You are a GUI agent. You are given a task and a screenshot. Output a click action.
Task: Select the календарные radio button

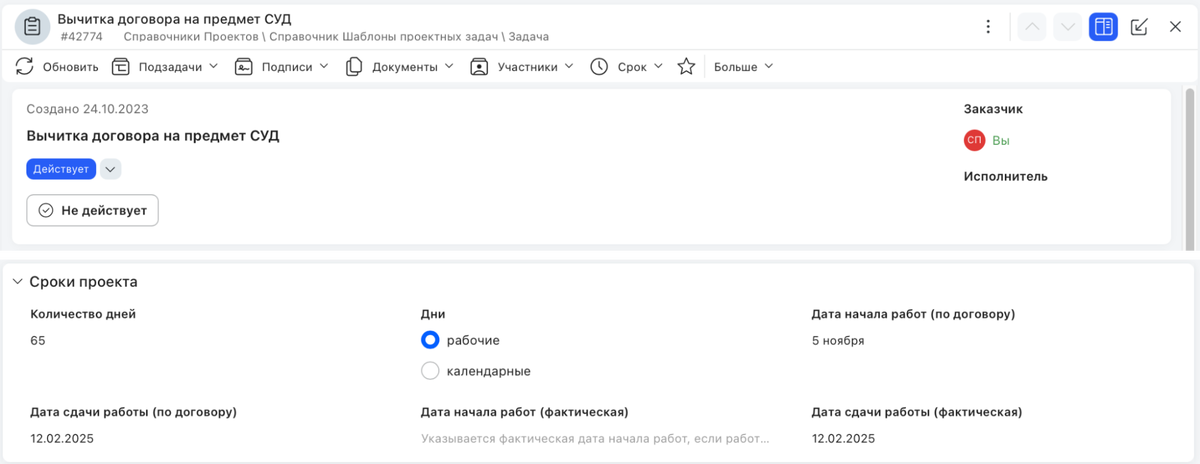coord(431,371)
